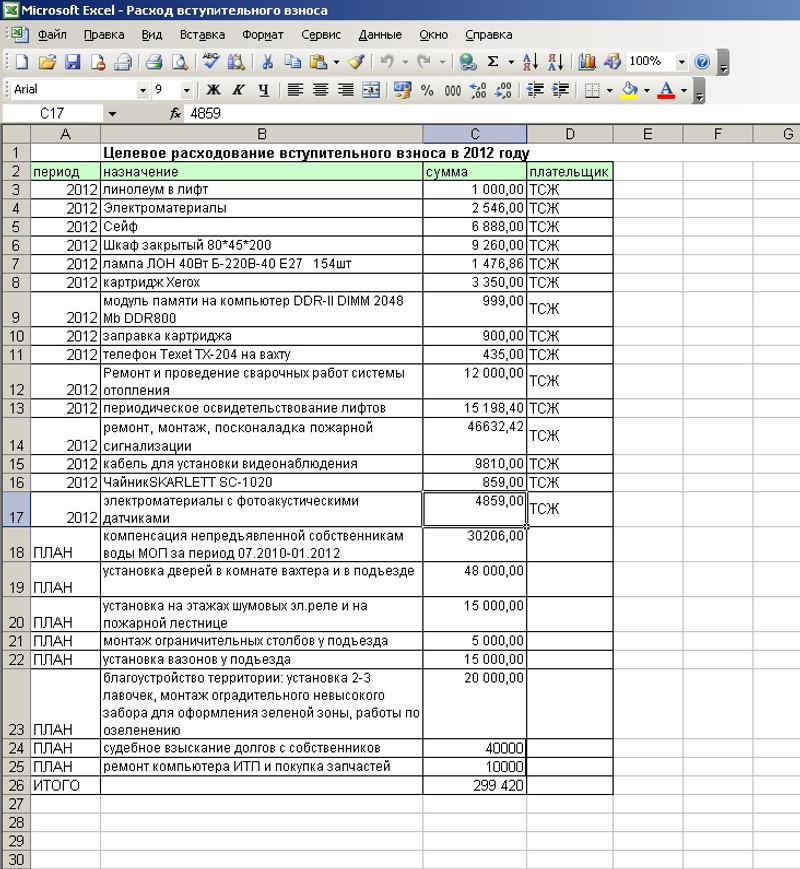Open the Данные menu

tap(379, 34)
